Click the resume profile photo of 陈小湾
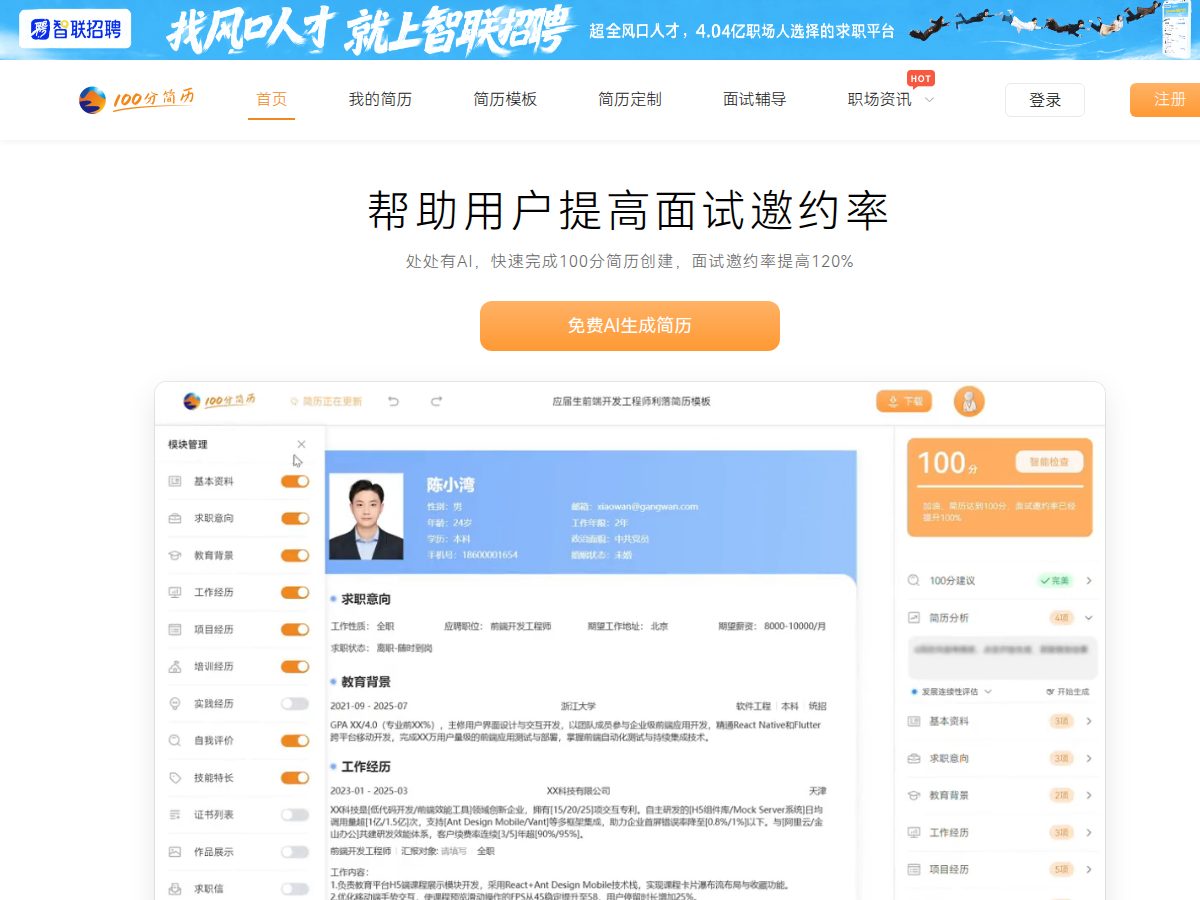Image resolution: width=1200 pixels, height=900 pixels. [366, 516]
